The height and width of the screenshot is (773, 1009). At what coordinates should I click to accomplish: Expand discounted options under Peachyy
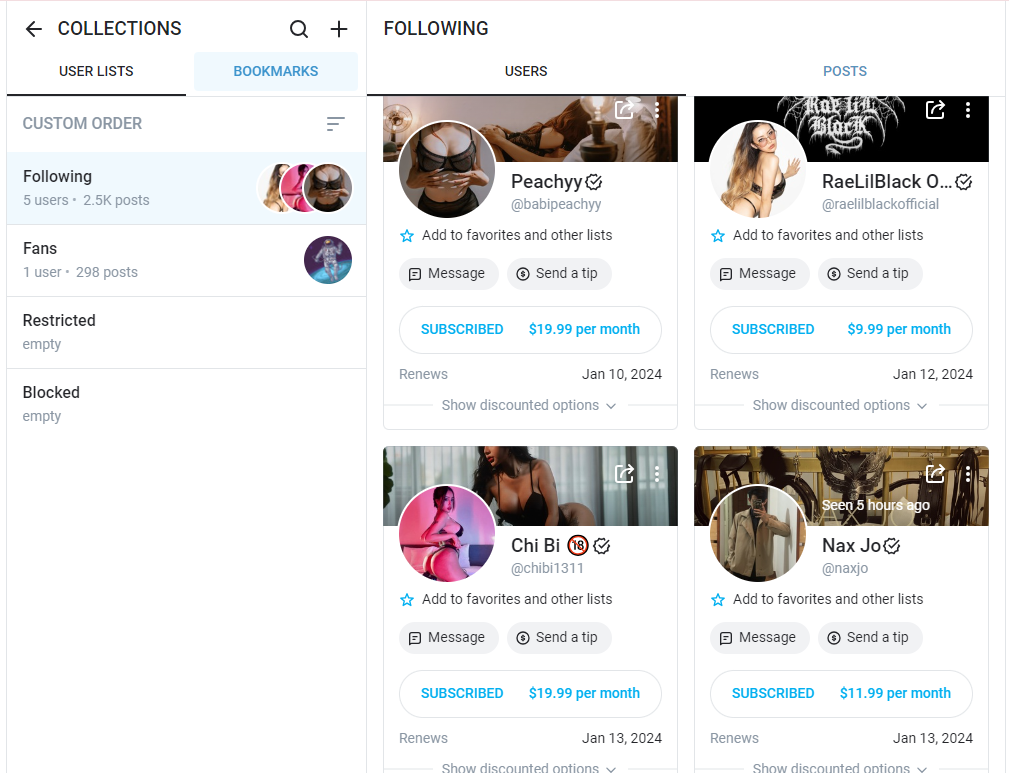point(529,405)
